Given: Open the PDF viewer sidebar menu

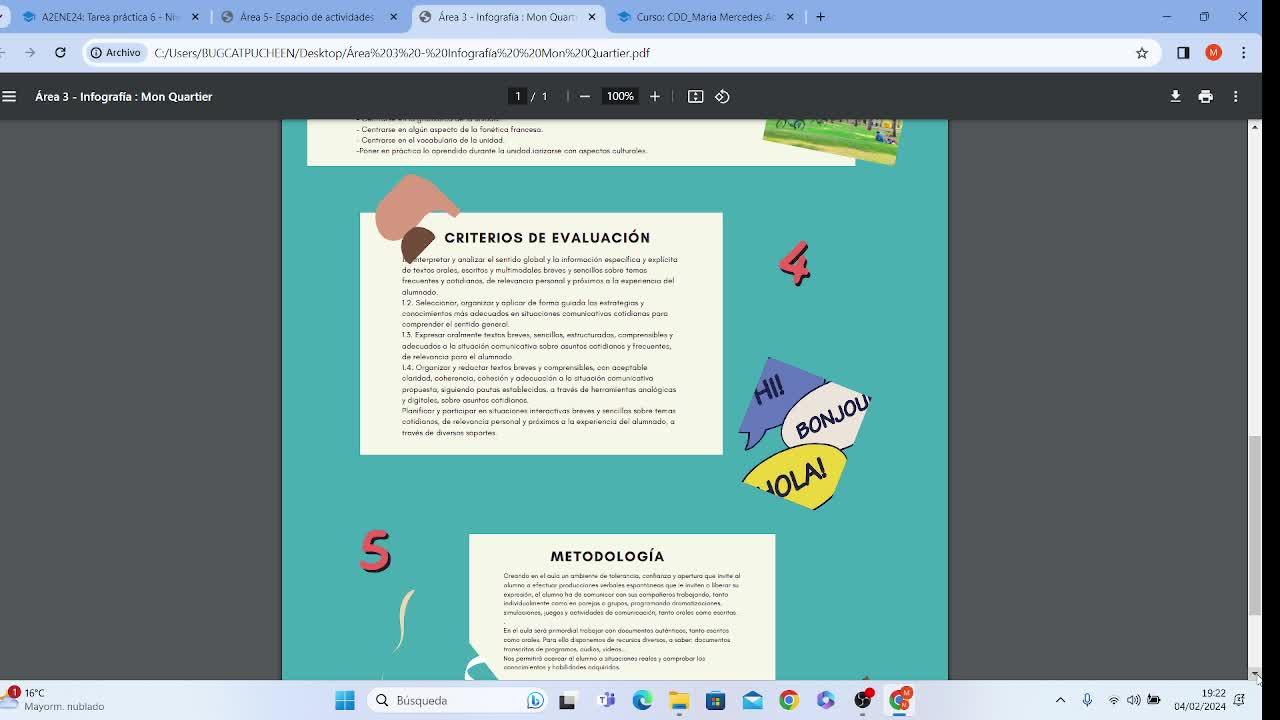Looking at the screenshot, I should coord(9,96).
